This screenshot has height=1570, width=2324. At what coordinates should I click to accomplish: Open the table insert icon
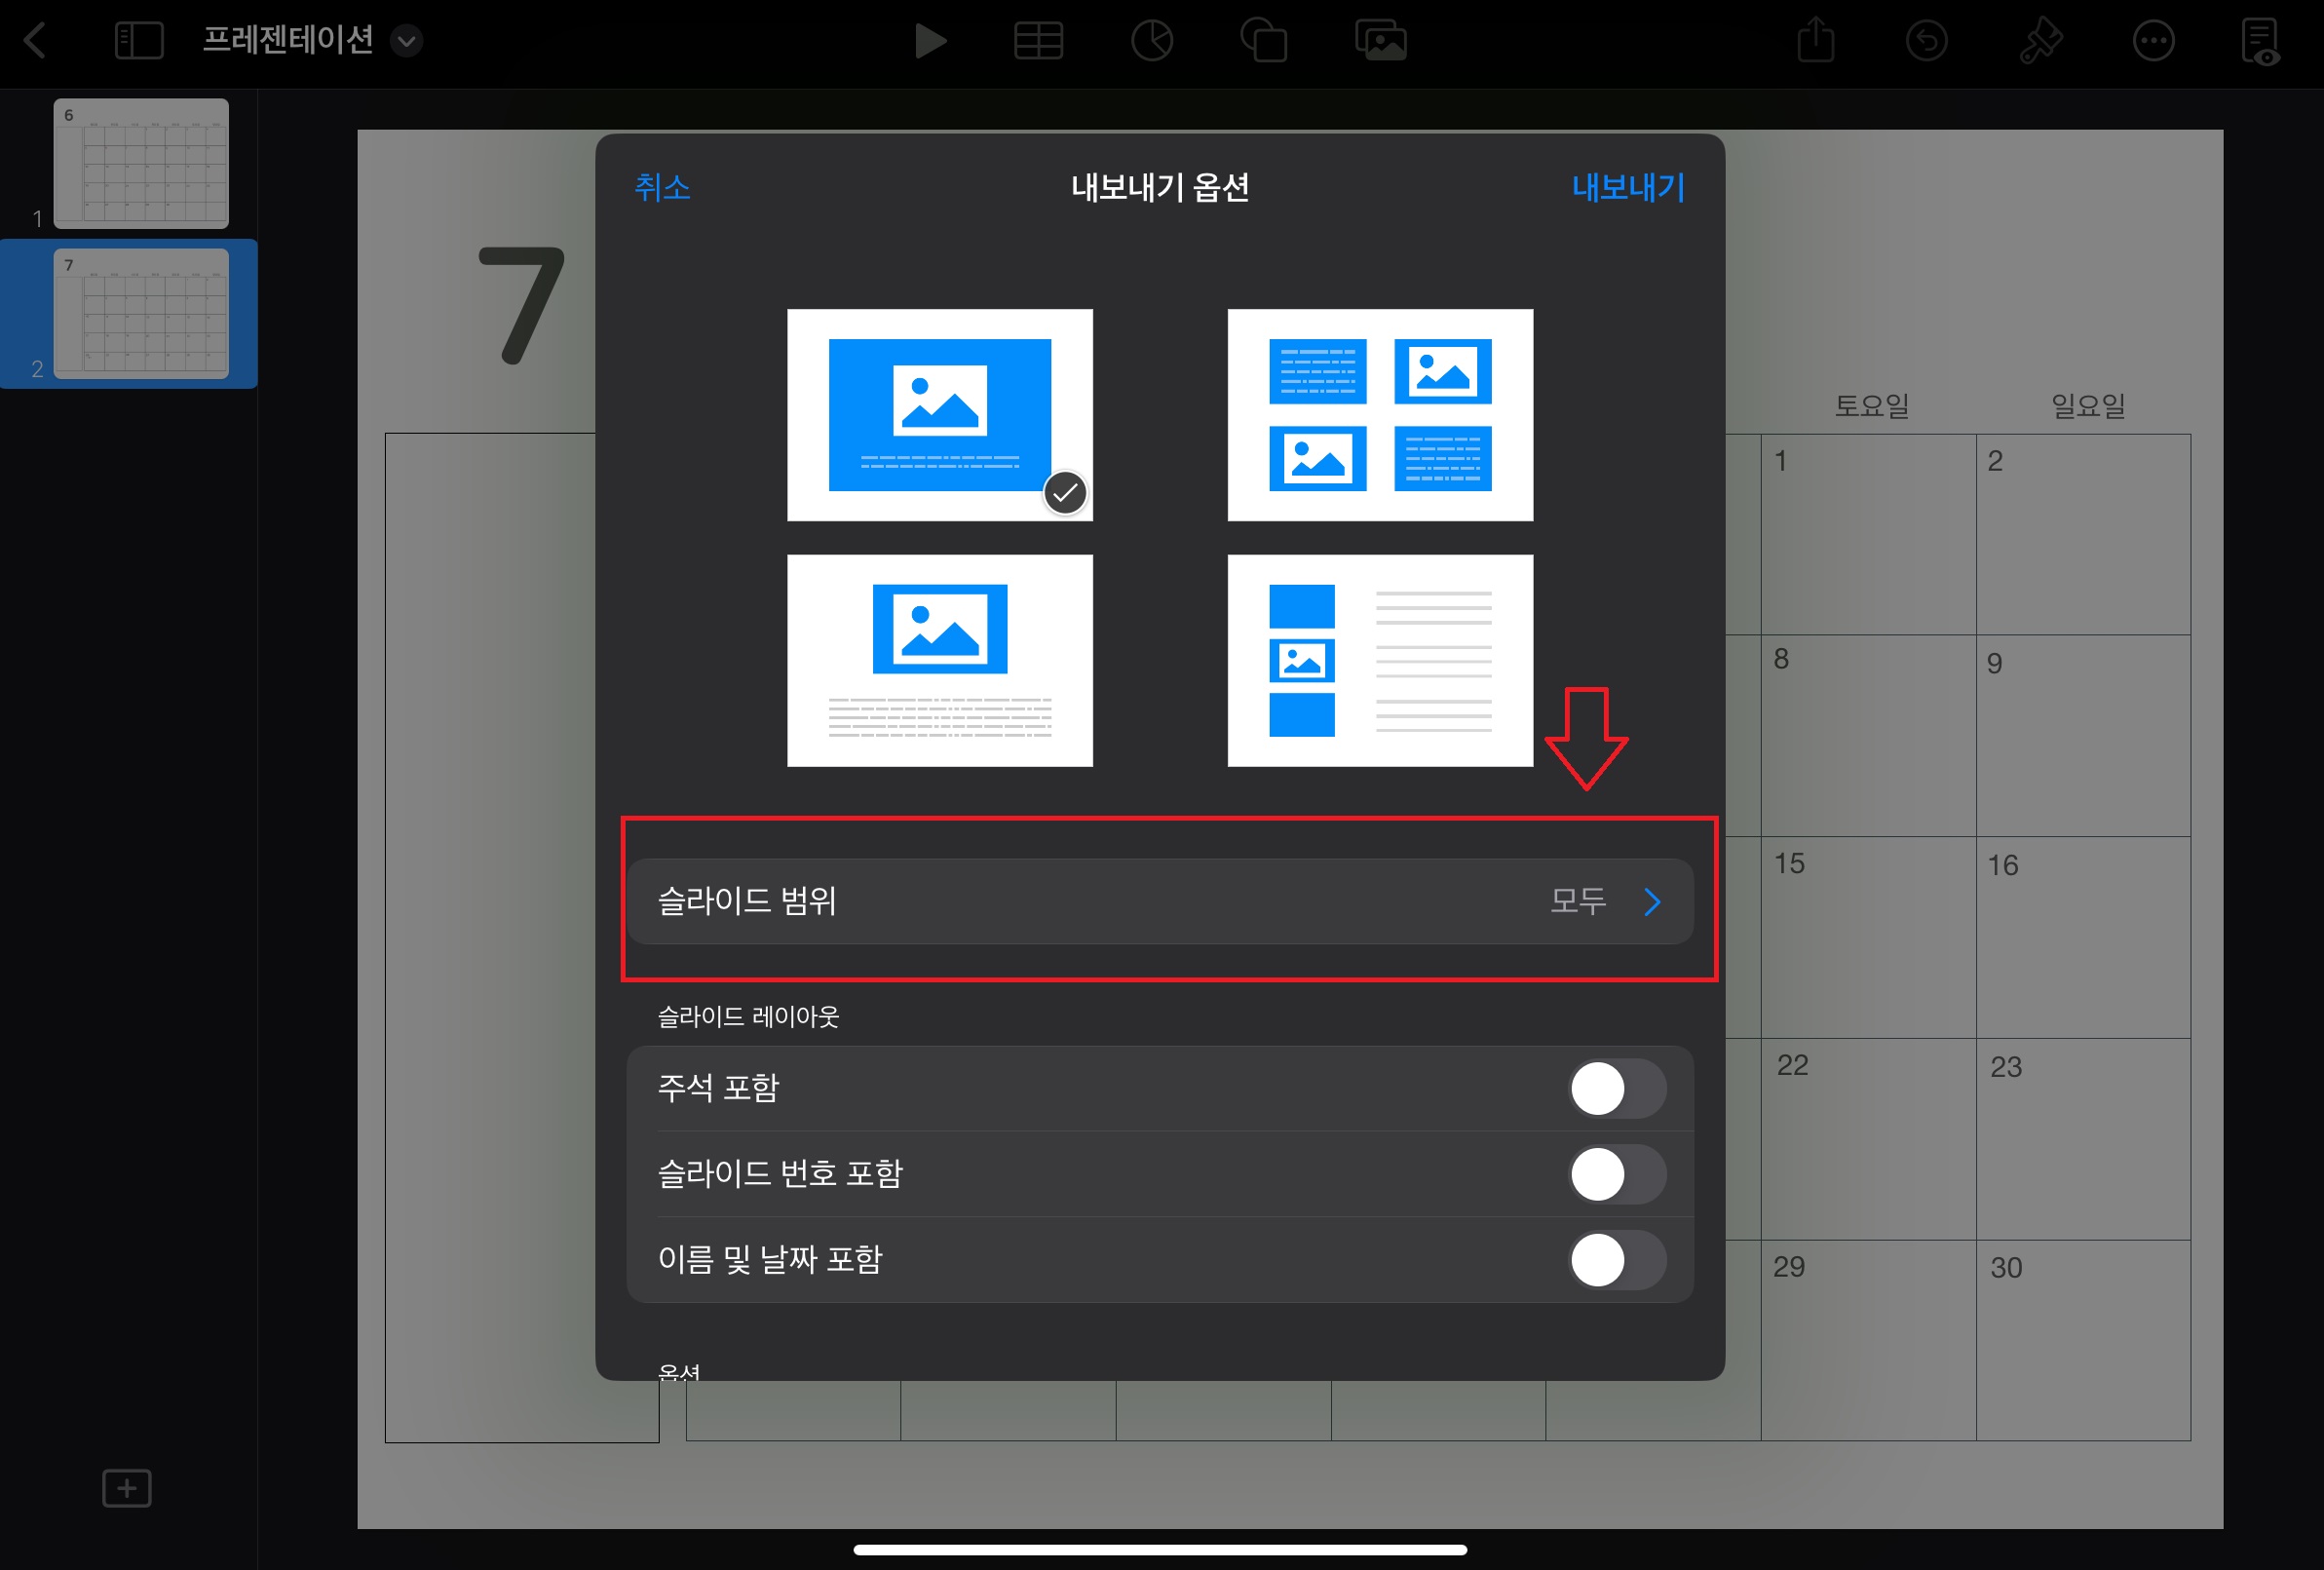(1039, 40)
